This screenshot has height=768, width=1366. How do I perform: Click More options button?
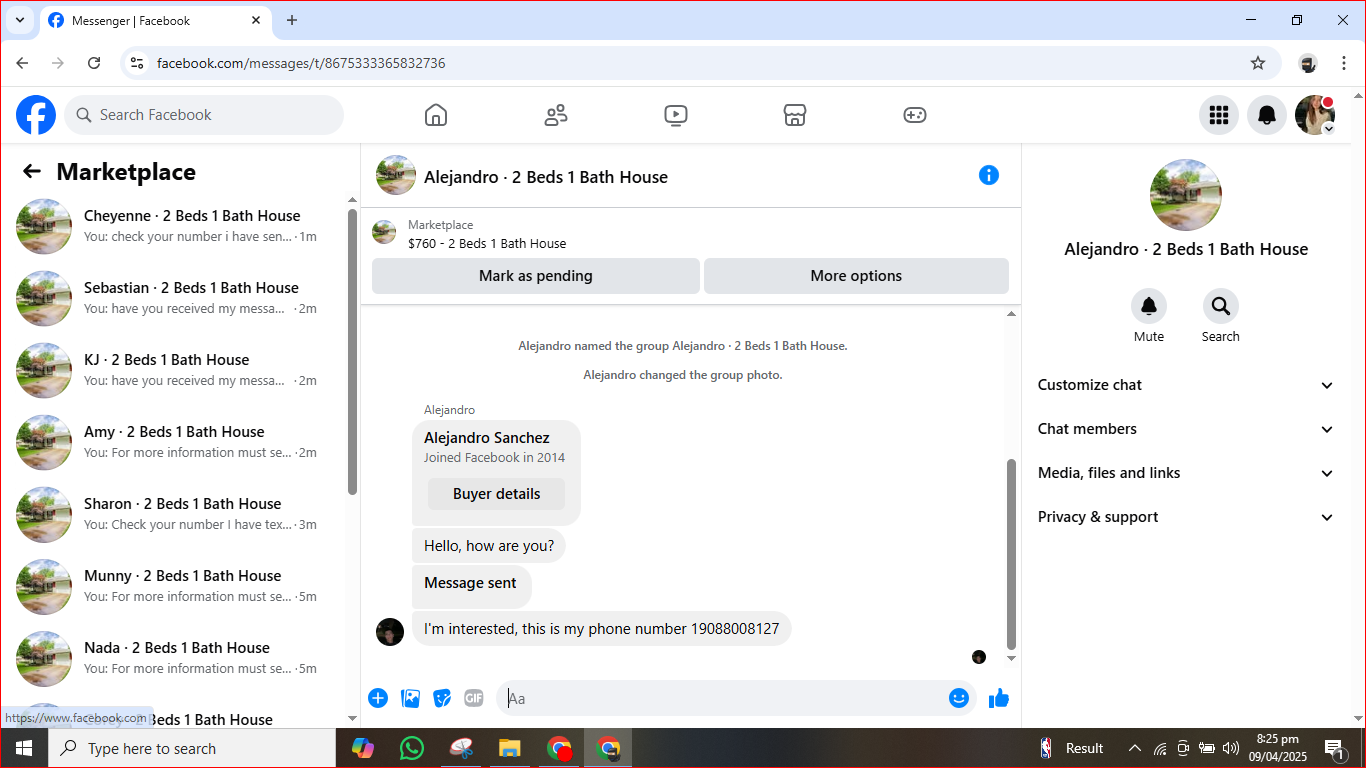coord(856,276)
